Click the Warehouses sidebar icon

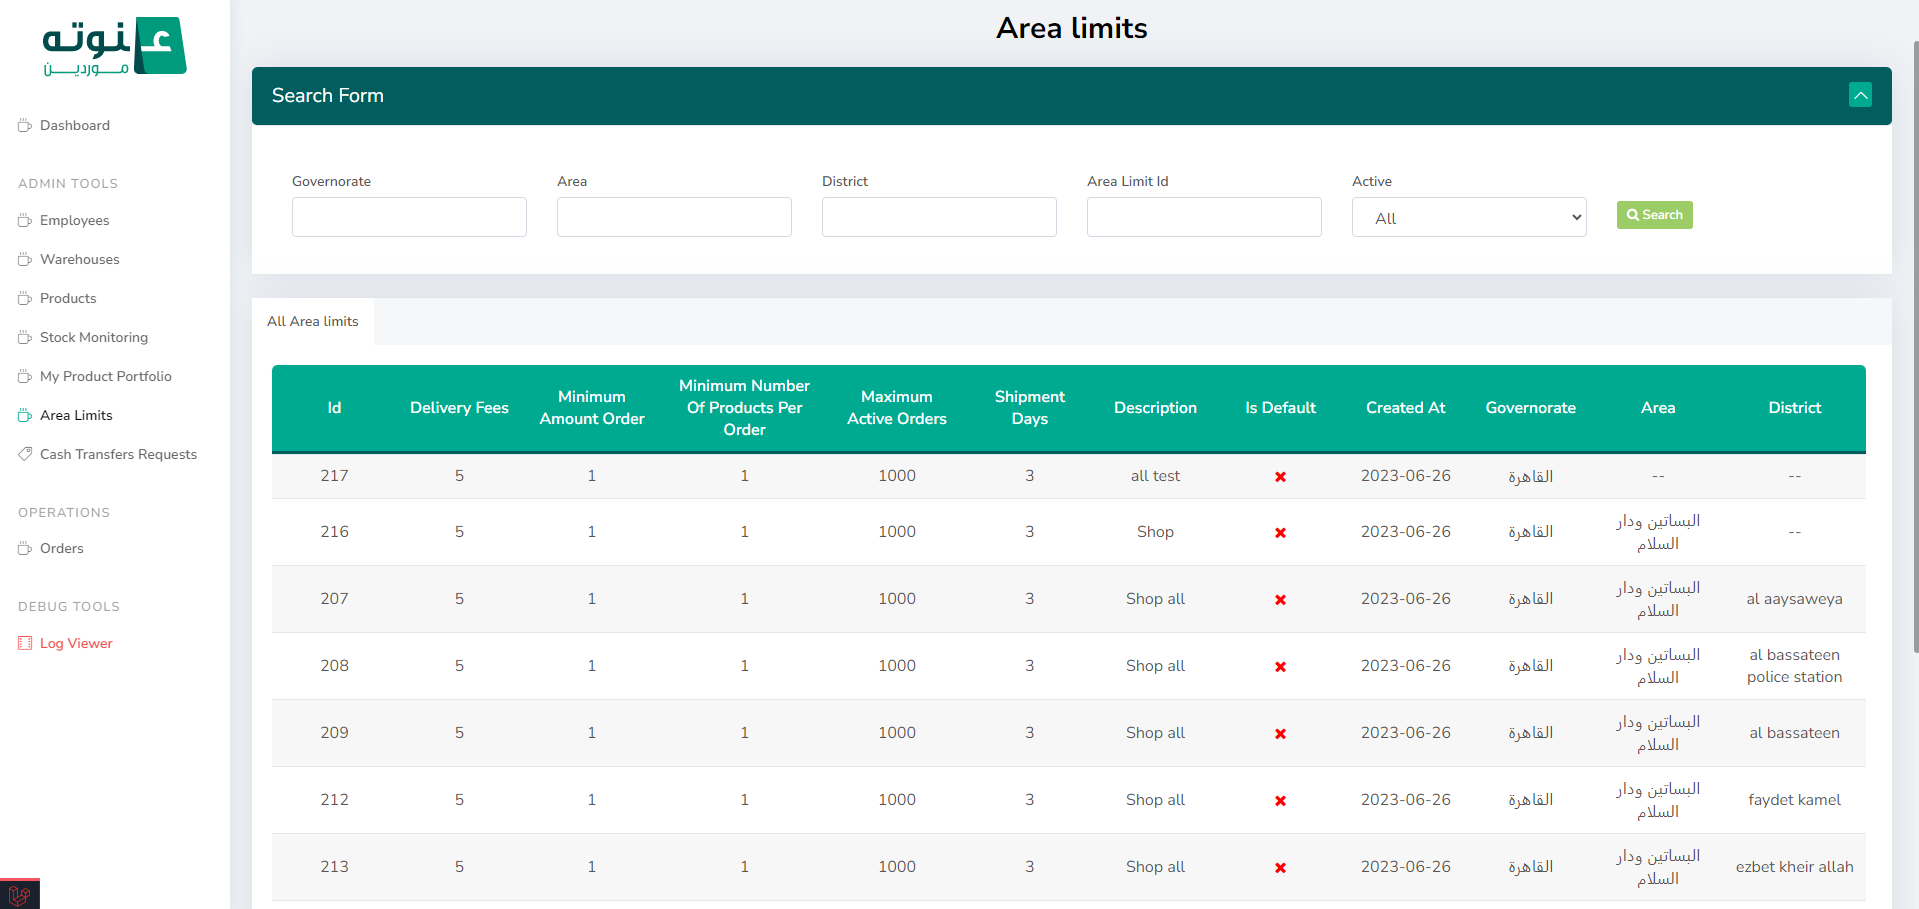(x=25, y=259)
